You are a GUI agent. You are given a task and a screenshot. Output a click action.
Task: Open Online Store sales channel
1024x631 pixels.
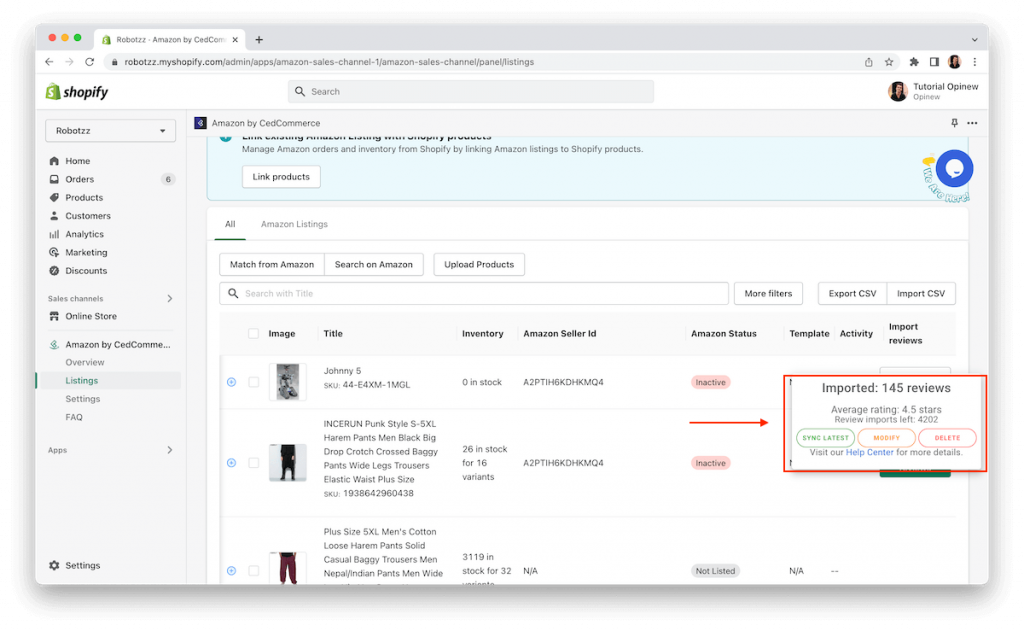pyautogui.click(x=91, y=316)
